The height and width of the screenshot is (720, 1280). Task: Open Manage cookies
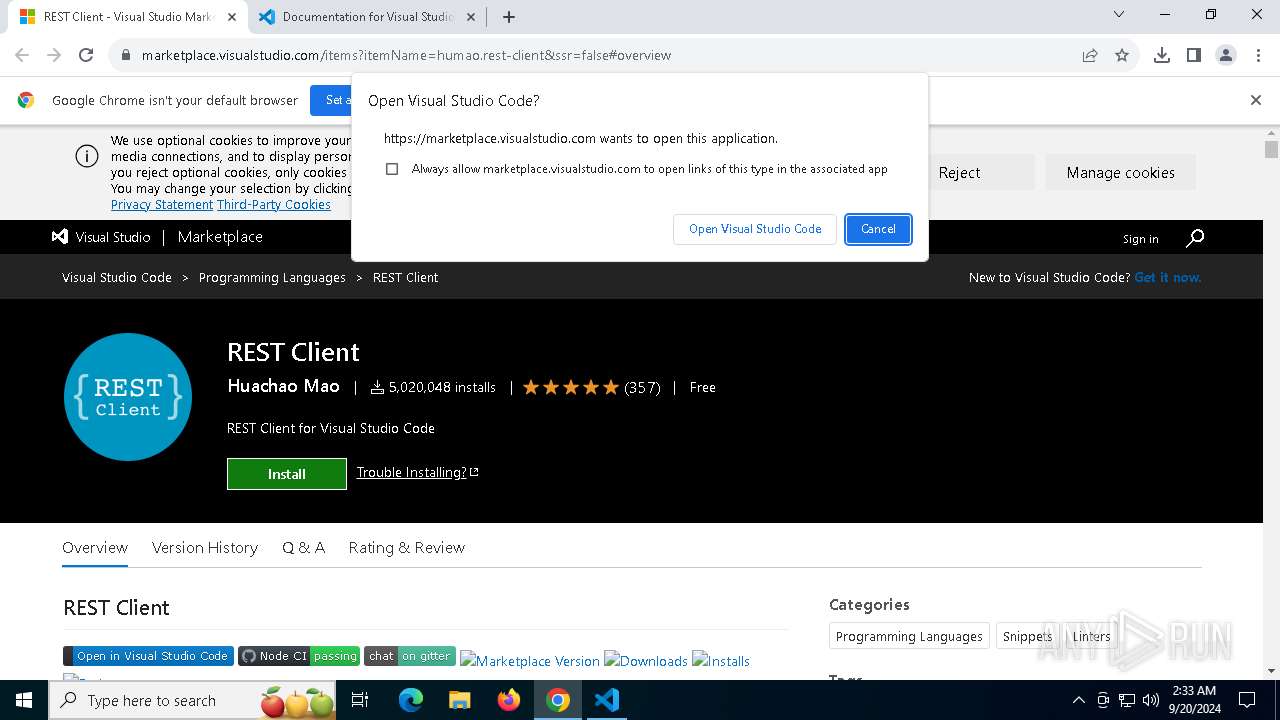tap(1120, 173)
